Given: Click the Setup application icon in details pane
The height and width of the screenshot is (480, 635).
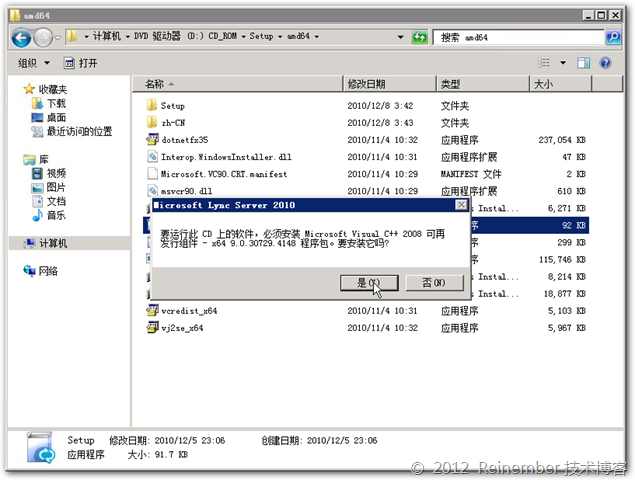Looking at the screenshot, I should pyautogui.click(x=40, y=448).
